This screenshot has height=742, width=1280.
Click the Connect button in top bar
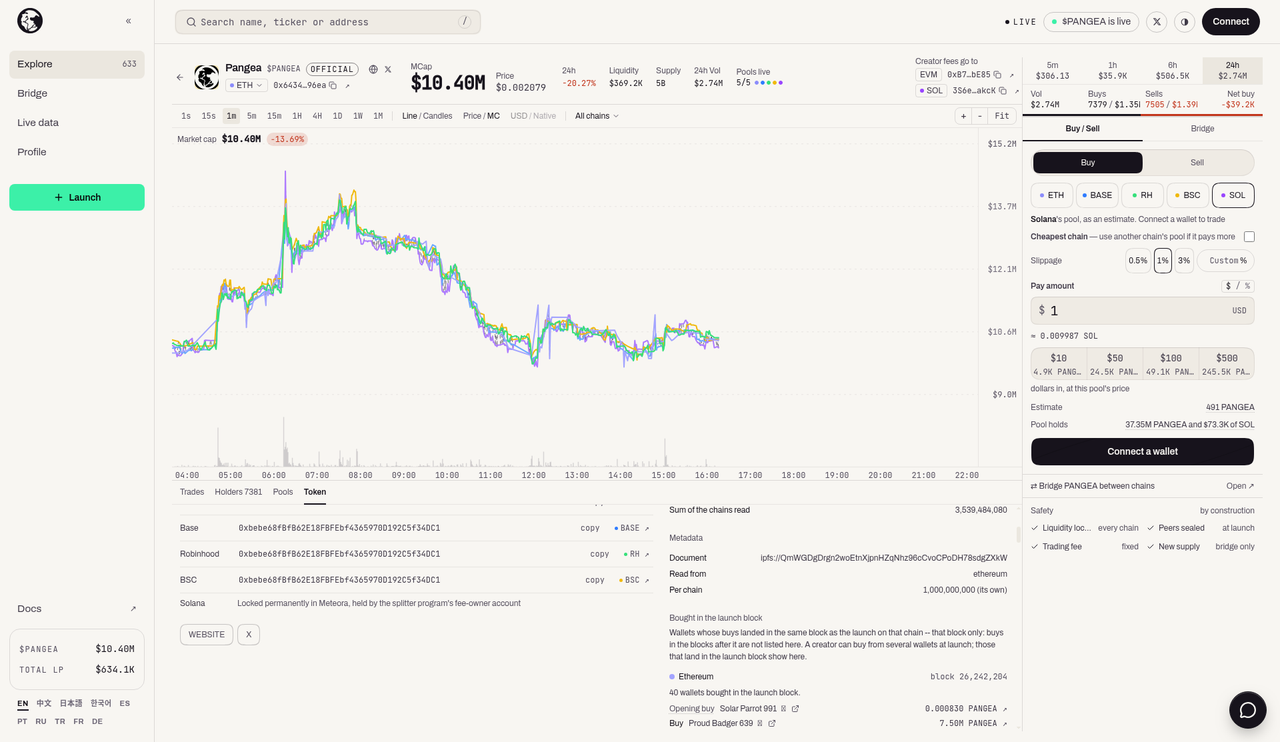pos(1231,21)
